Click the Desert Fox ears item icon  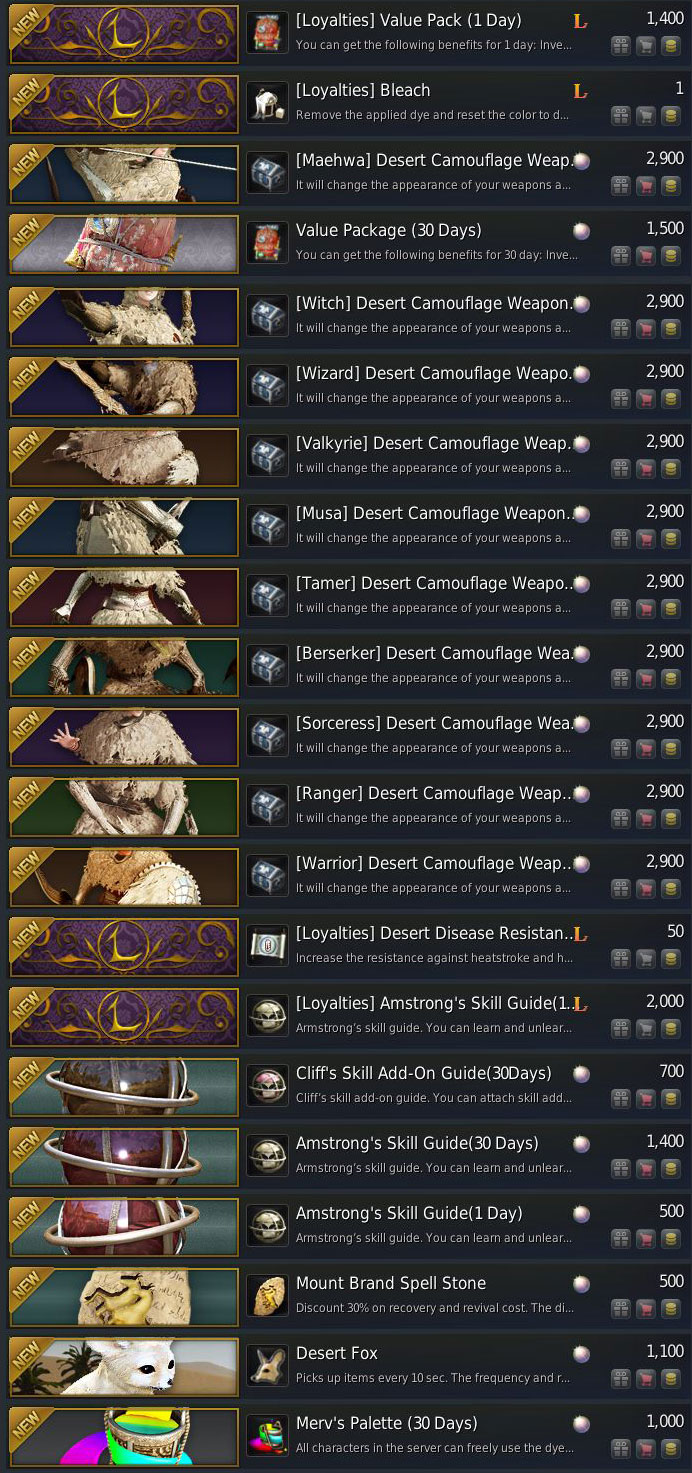(267, 1366)
